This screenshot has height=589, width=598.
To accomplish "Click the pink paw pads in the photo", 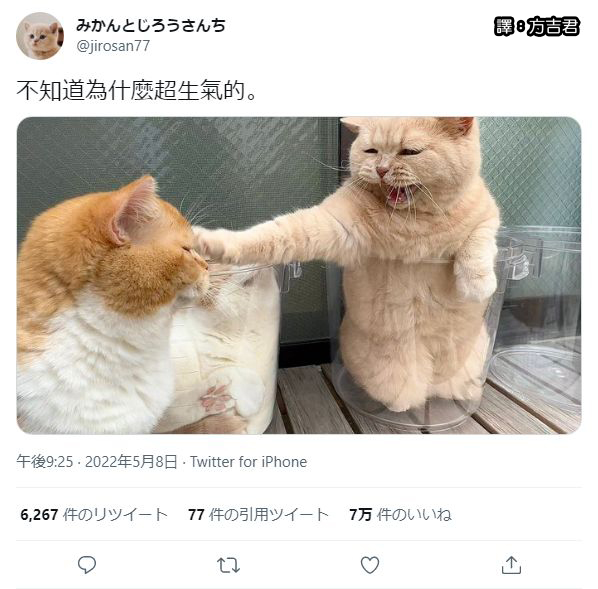I will point(216,399).
